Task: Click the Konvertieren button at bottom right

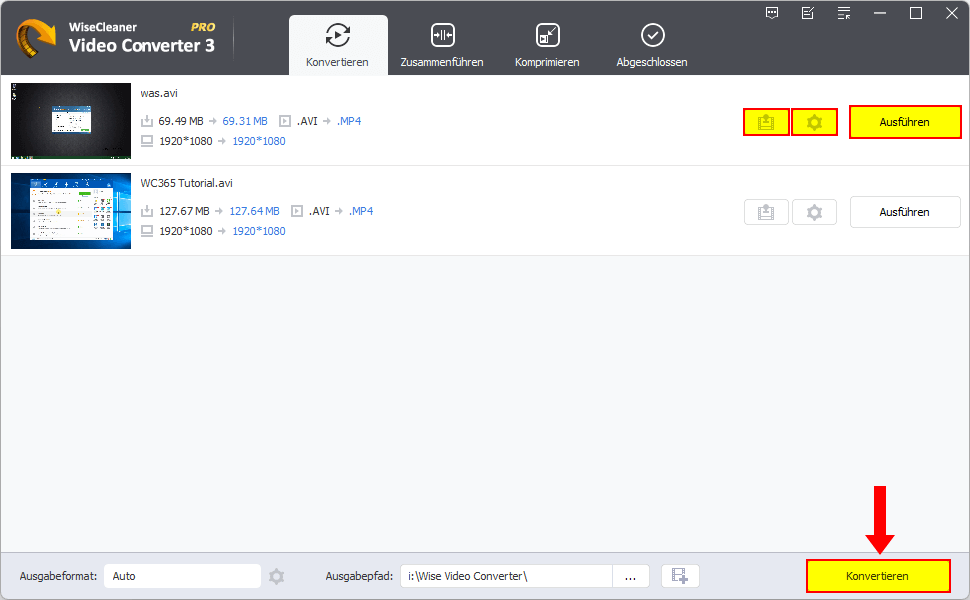Action: click(878, 576)
